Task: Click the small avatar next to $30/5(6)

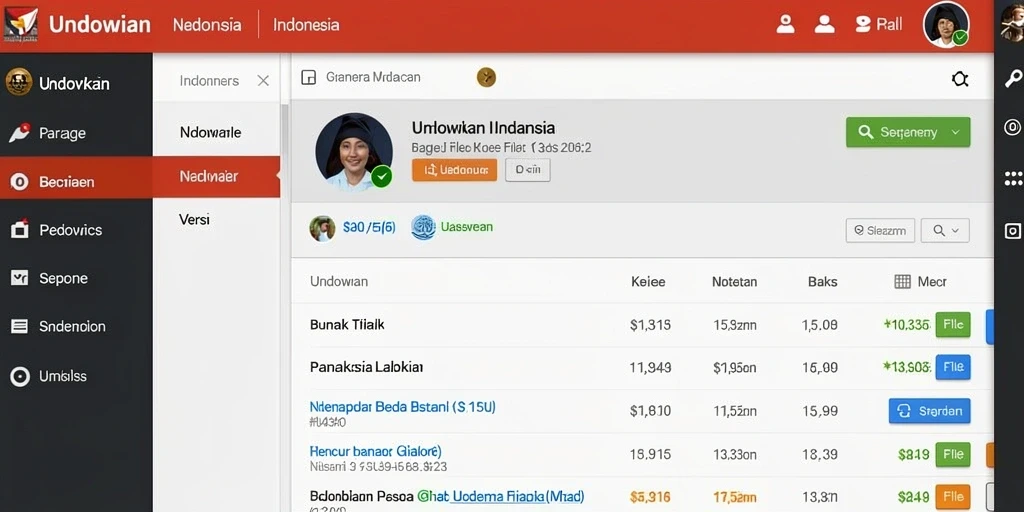Action: 323,229
